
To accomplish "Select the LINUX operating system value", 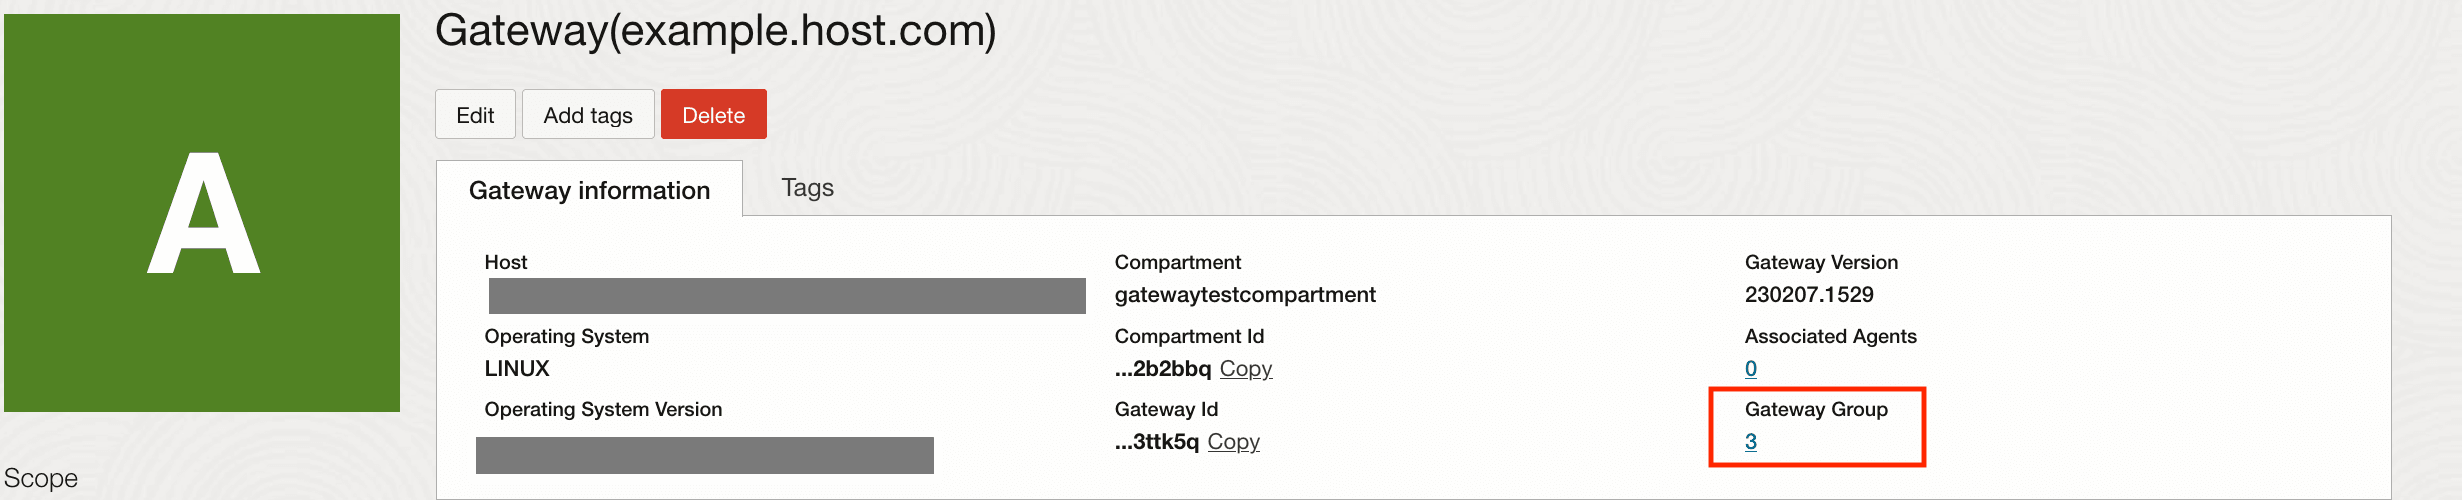I will 517,369.
